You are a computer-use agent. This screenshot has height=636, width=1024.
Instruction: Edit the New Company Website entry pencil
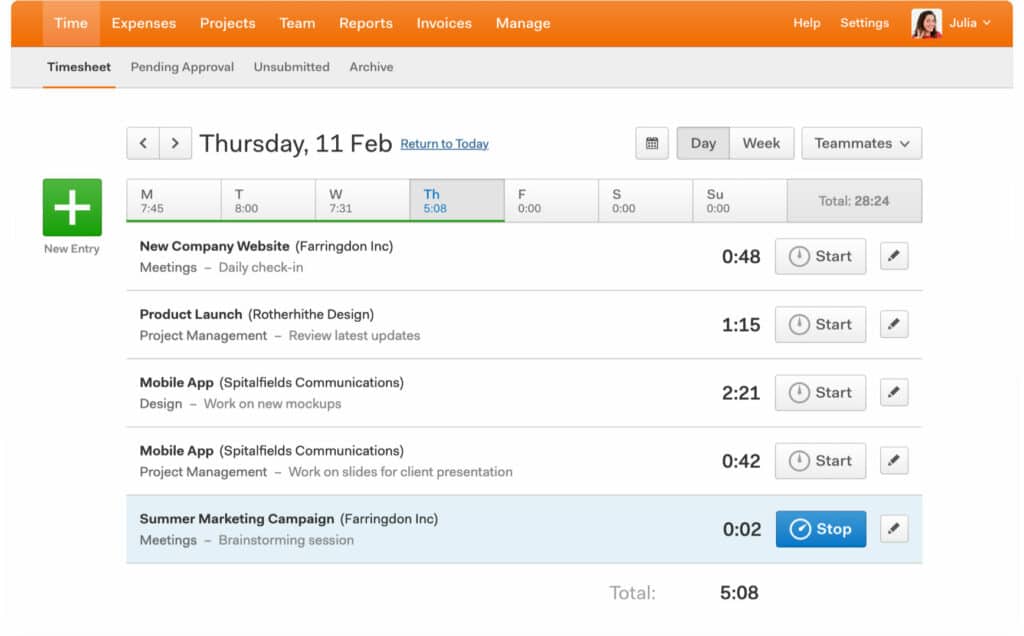(894, 256)
